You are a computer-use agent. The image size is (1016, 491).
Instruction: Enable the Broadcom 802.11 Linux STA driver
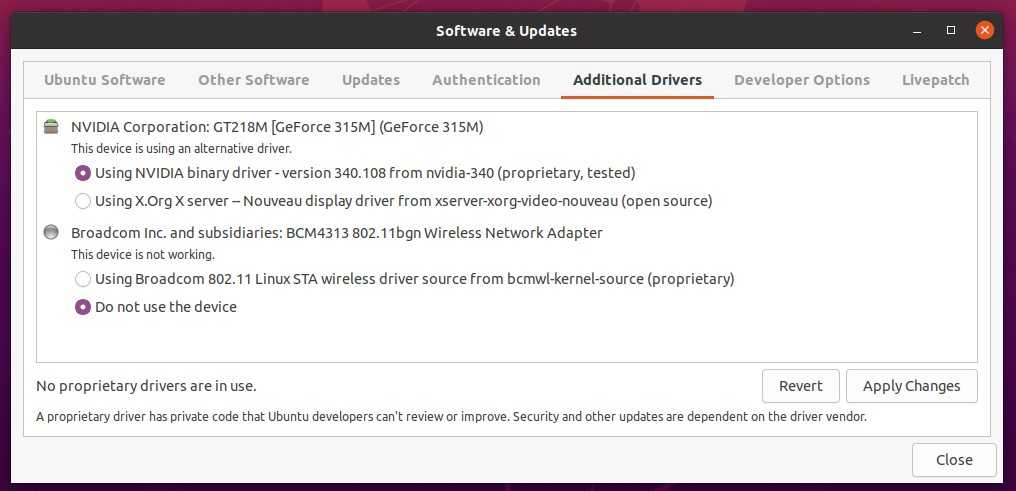tap(84, 279)
